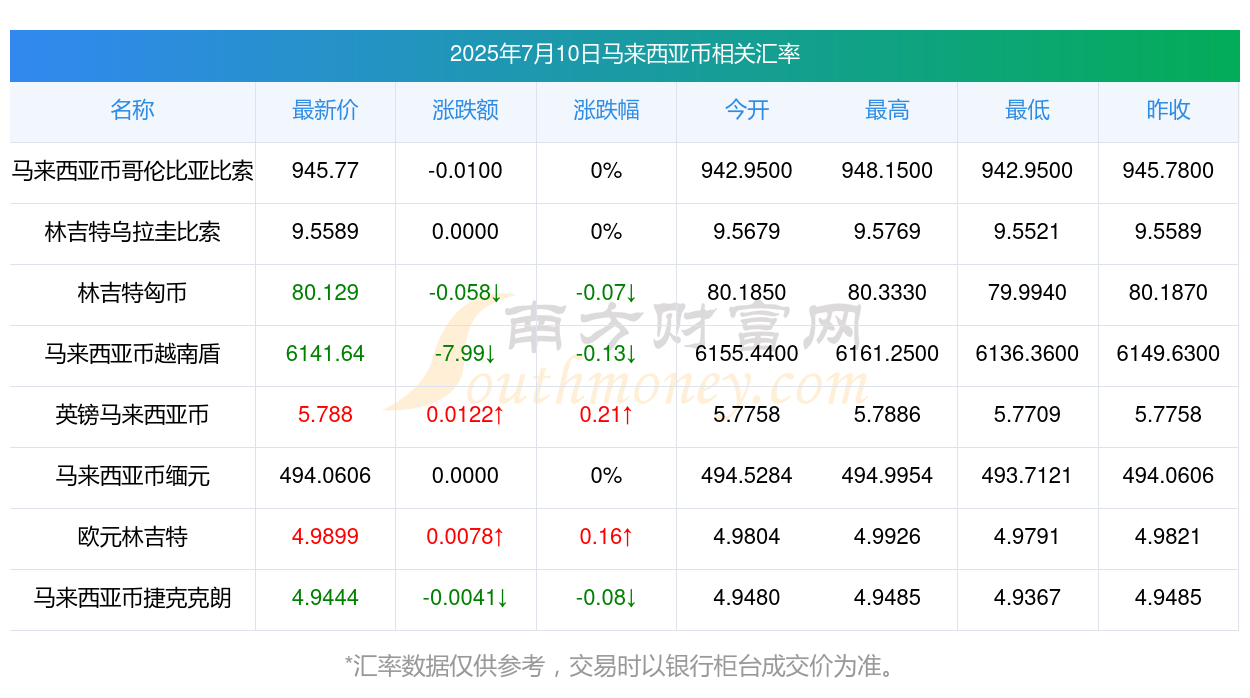
Task: Click the previous close 945.7800
Action: click(x=1168, y=171)
